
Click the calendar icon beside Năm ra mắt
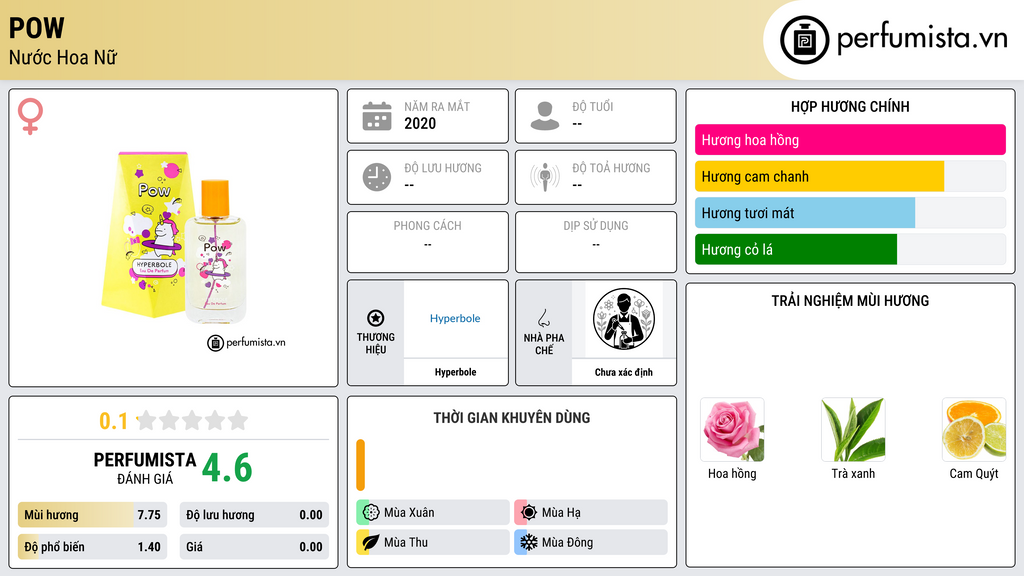tap(377, 116)
